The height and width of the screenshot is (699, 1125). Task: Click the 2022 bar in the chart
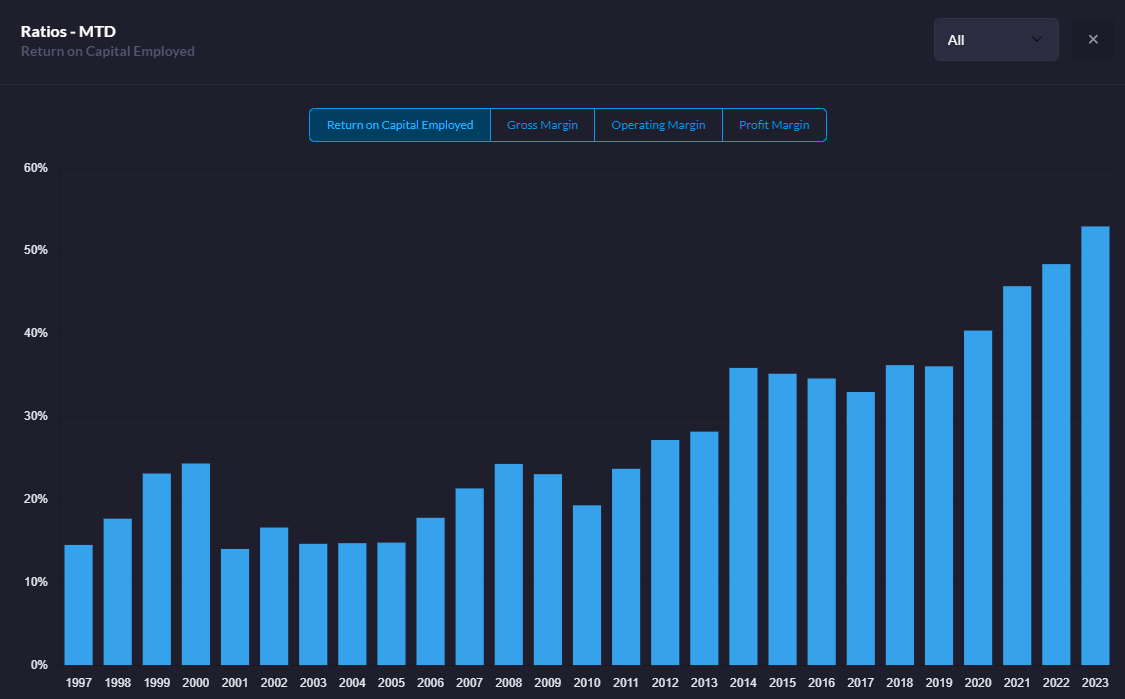1056,464
